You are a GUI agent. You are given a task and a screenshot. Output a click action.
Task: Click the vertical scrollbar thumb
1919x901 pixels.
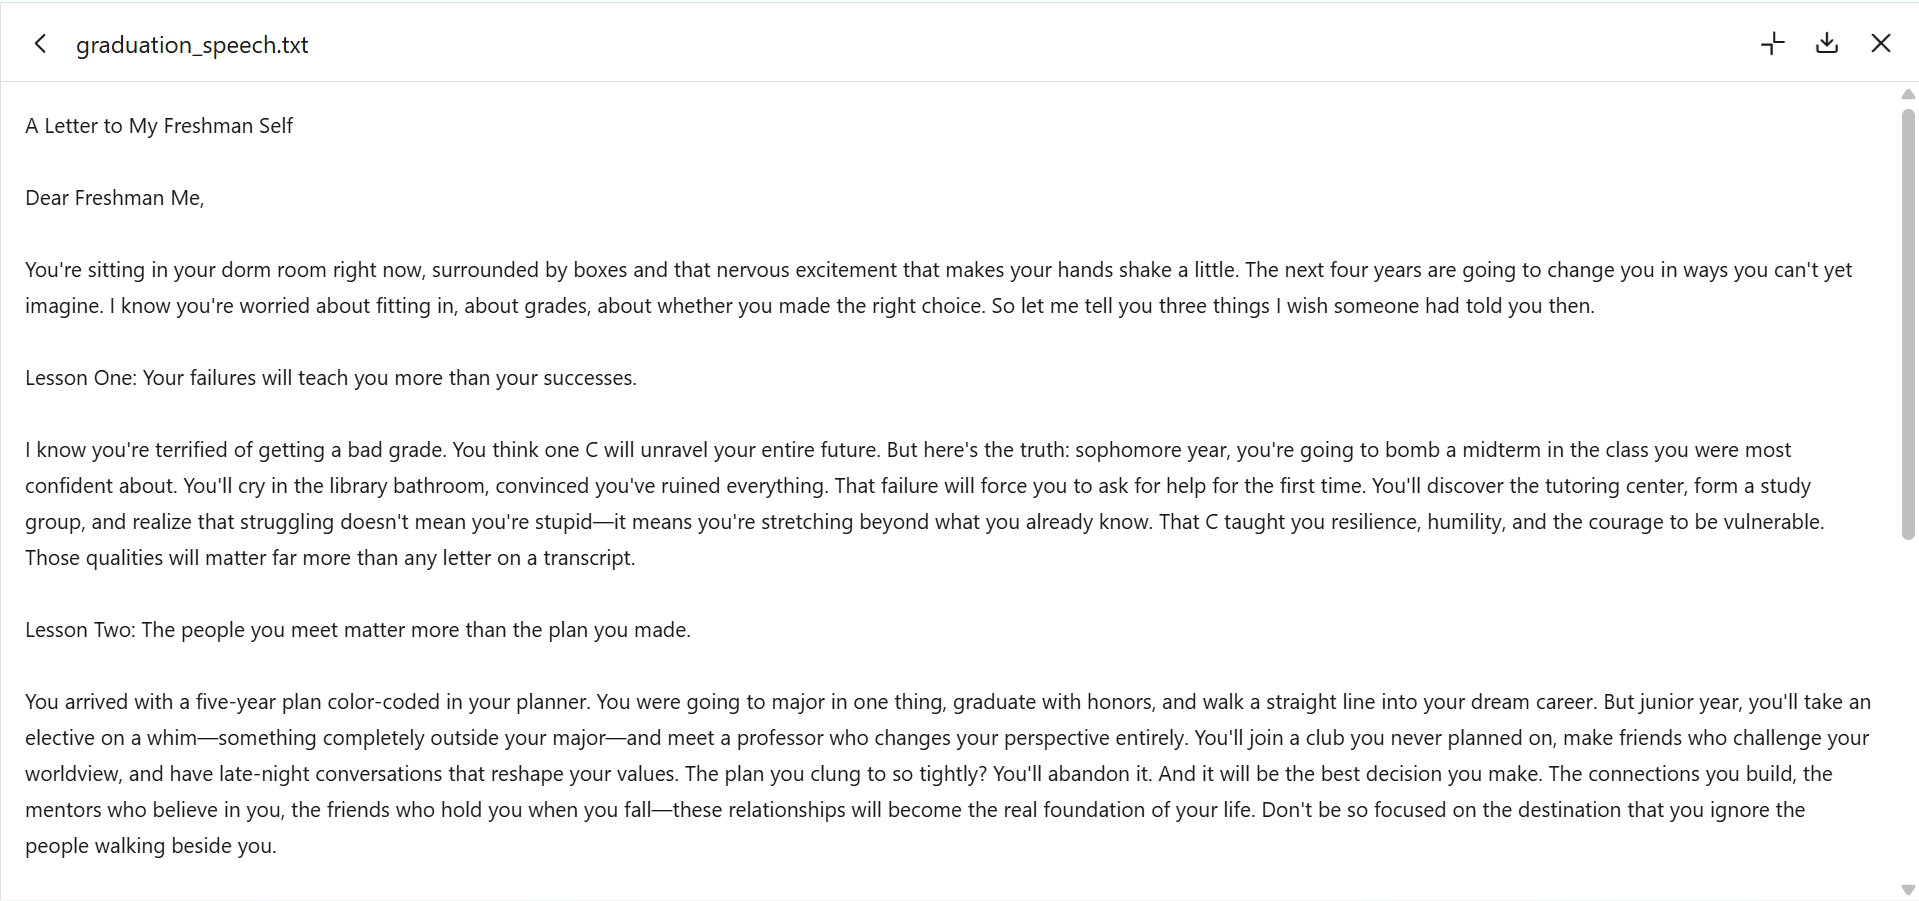point(1908,325)
